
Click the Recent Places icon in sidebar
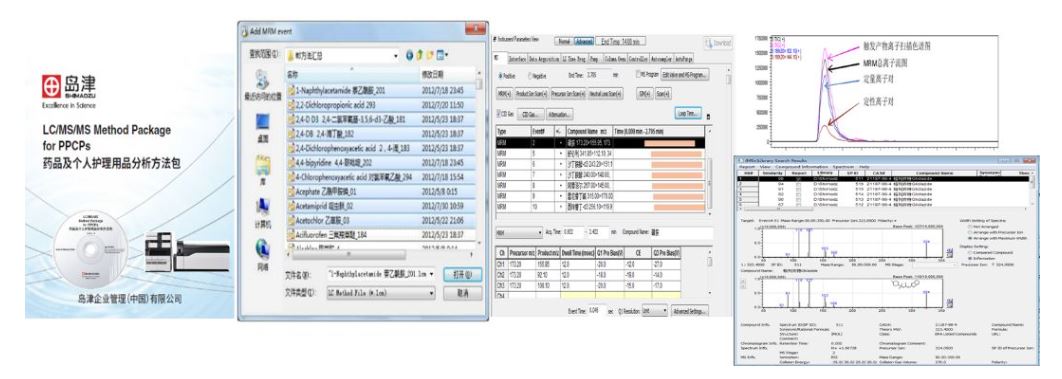coord(262,79)
